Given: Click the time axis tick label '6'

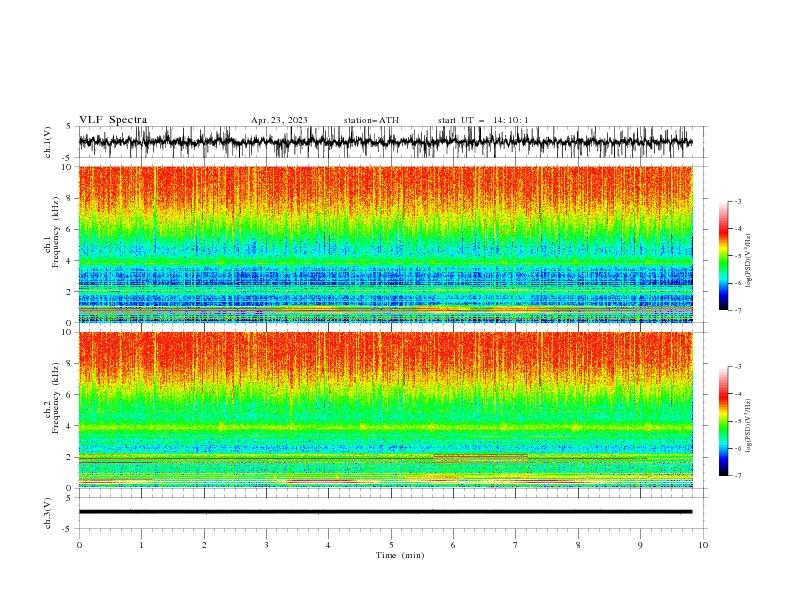Looking at the screenshot, I should click(x=453, y=545).
